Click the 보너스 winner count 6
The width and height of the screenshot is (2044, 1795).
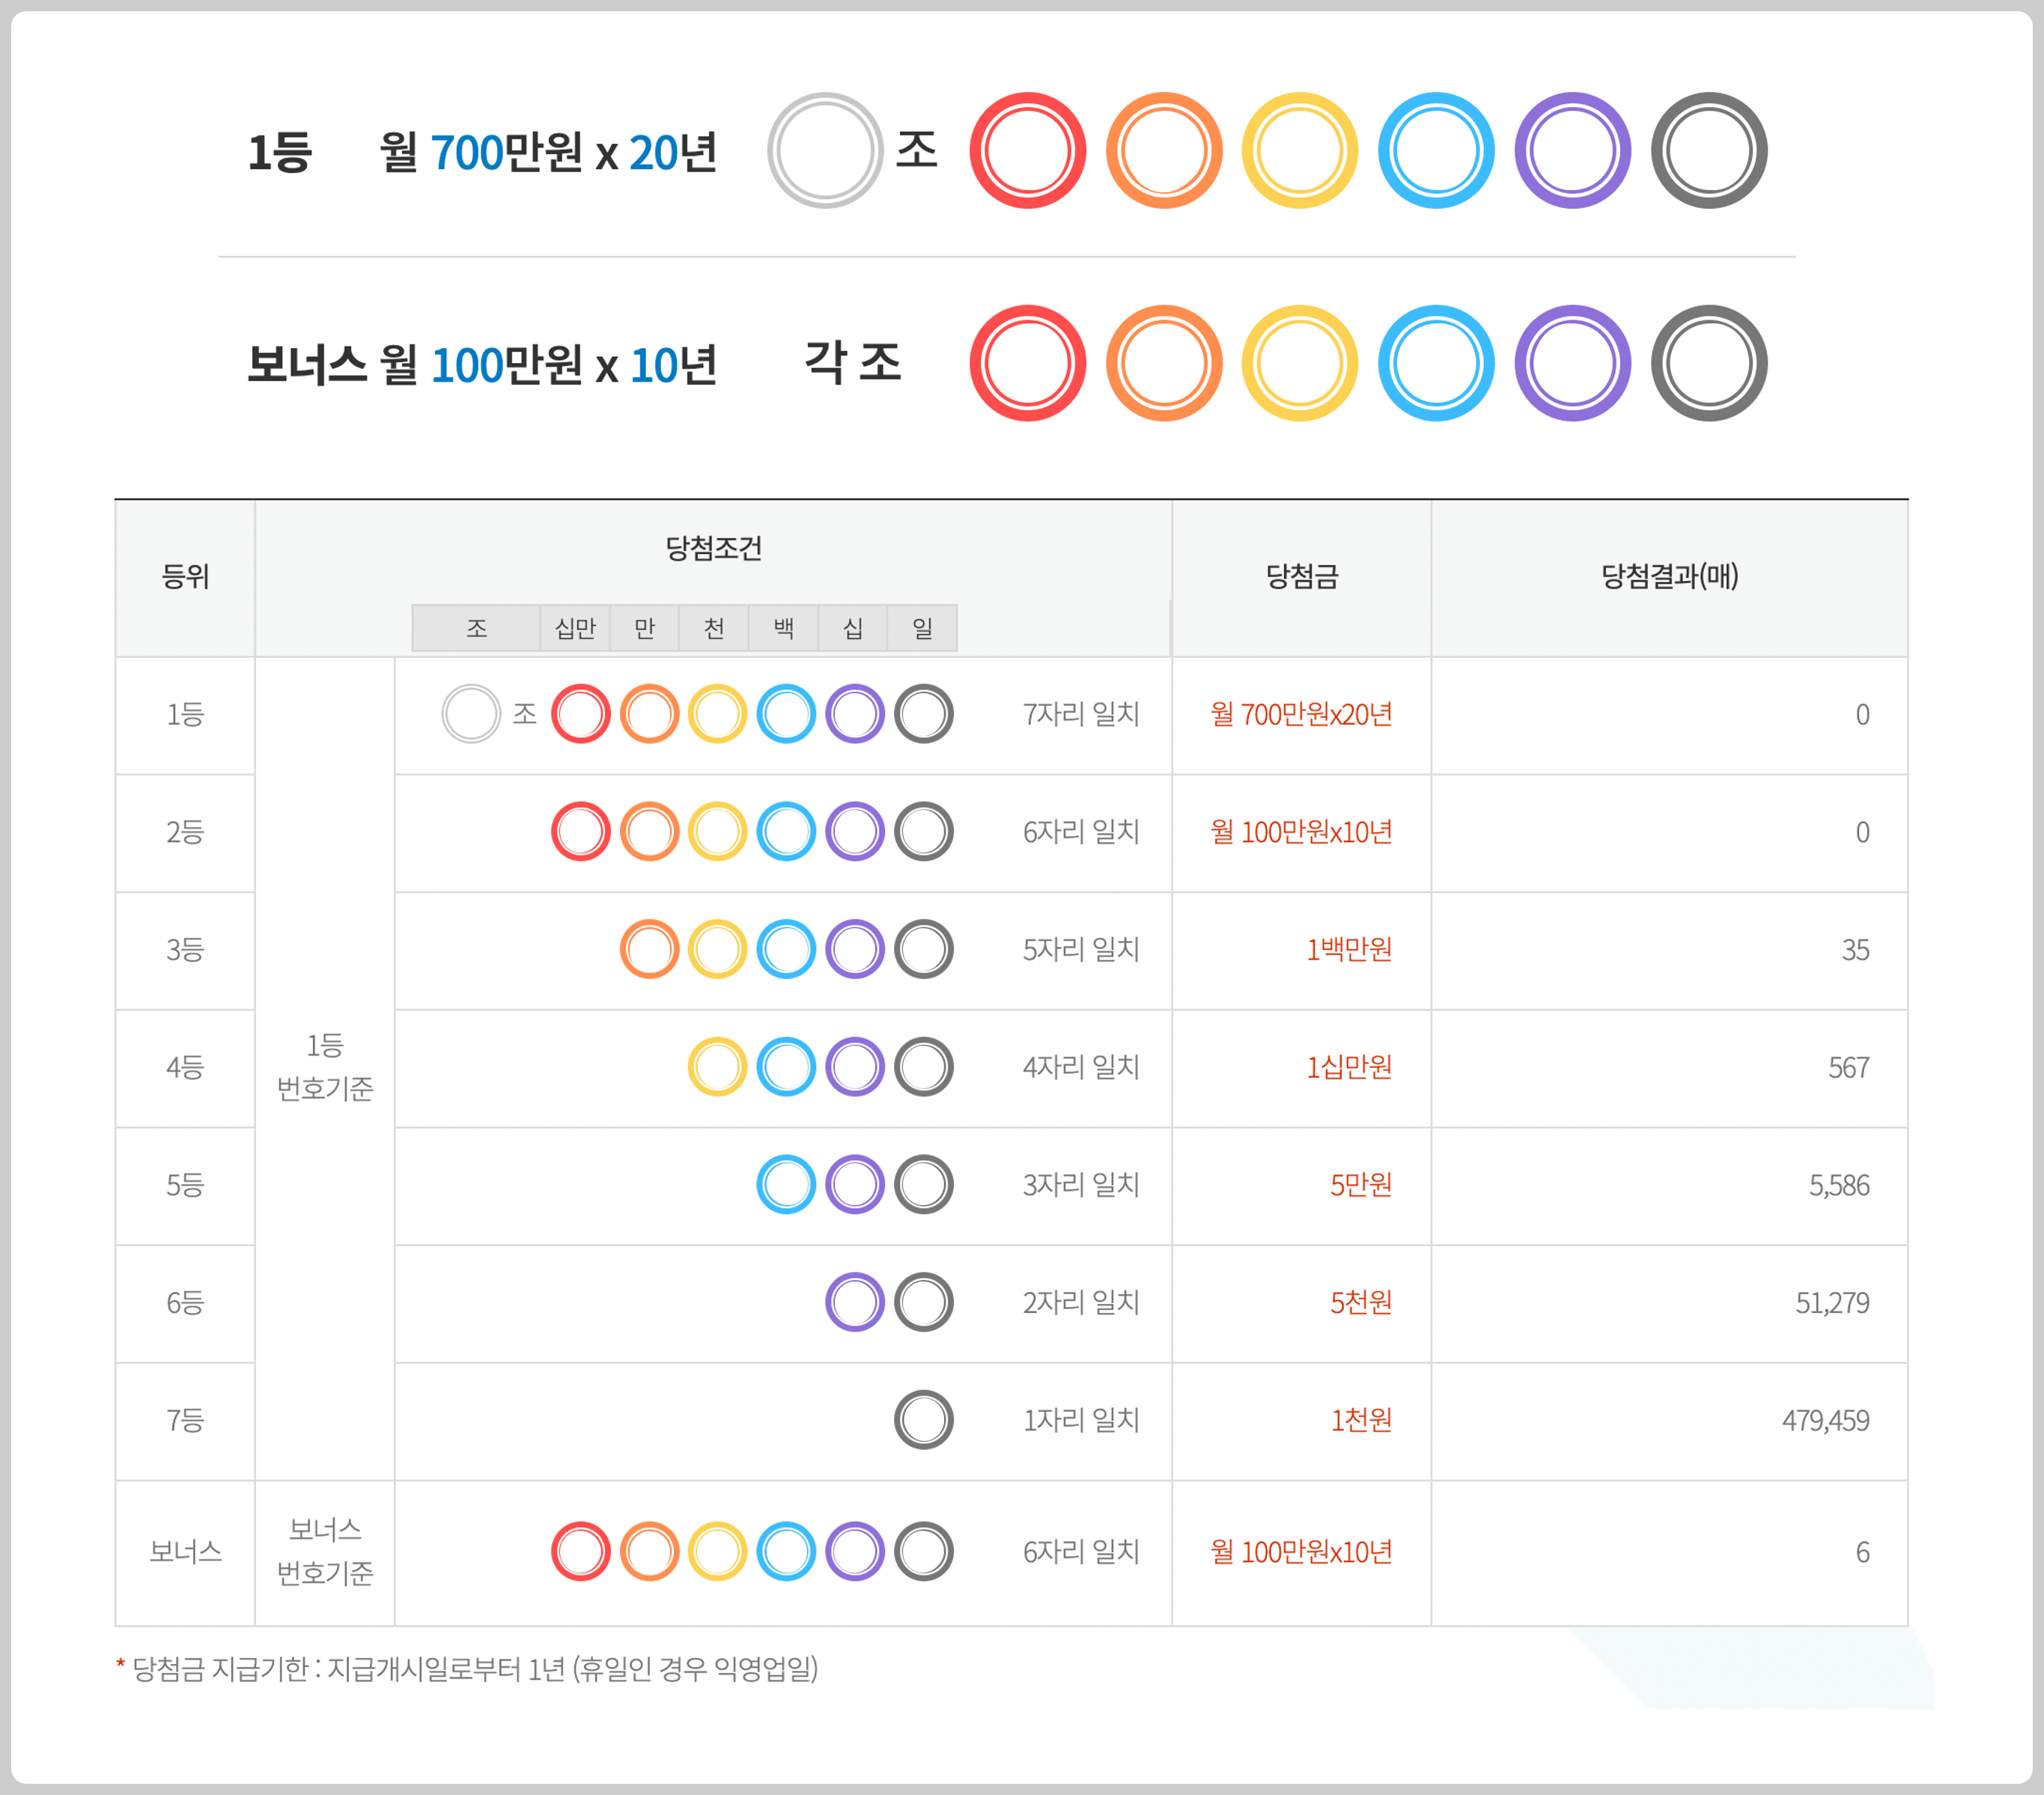pyautogui.click(x=1863, y=1553)
